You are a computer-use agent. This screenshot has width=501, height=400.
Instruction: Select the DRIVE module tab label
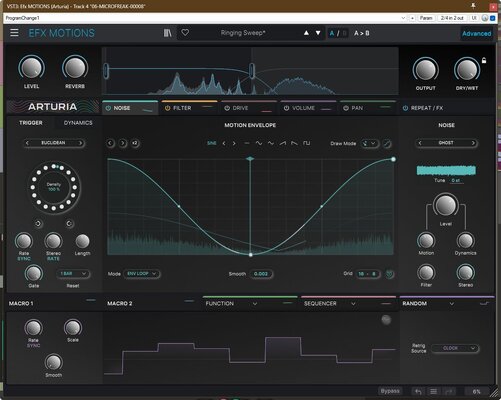240,108
